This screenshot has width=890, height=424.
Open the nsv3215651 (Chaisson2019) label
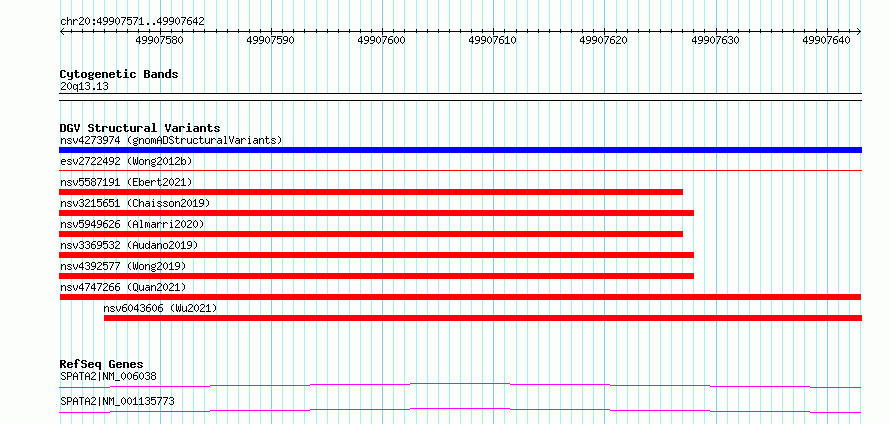[x=135, y=203]
